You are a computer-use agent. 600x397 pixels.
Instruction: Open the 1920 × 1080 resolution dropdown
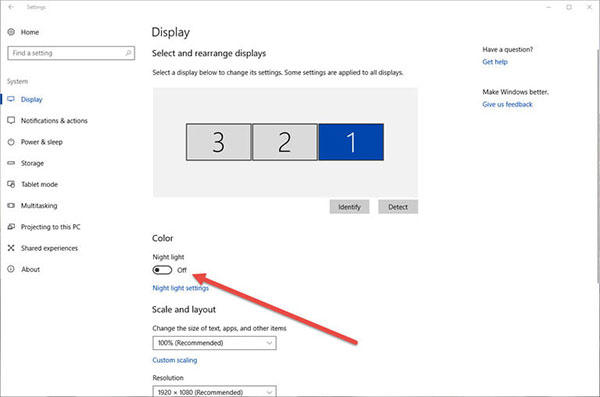coord(214,391)
